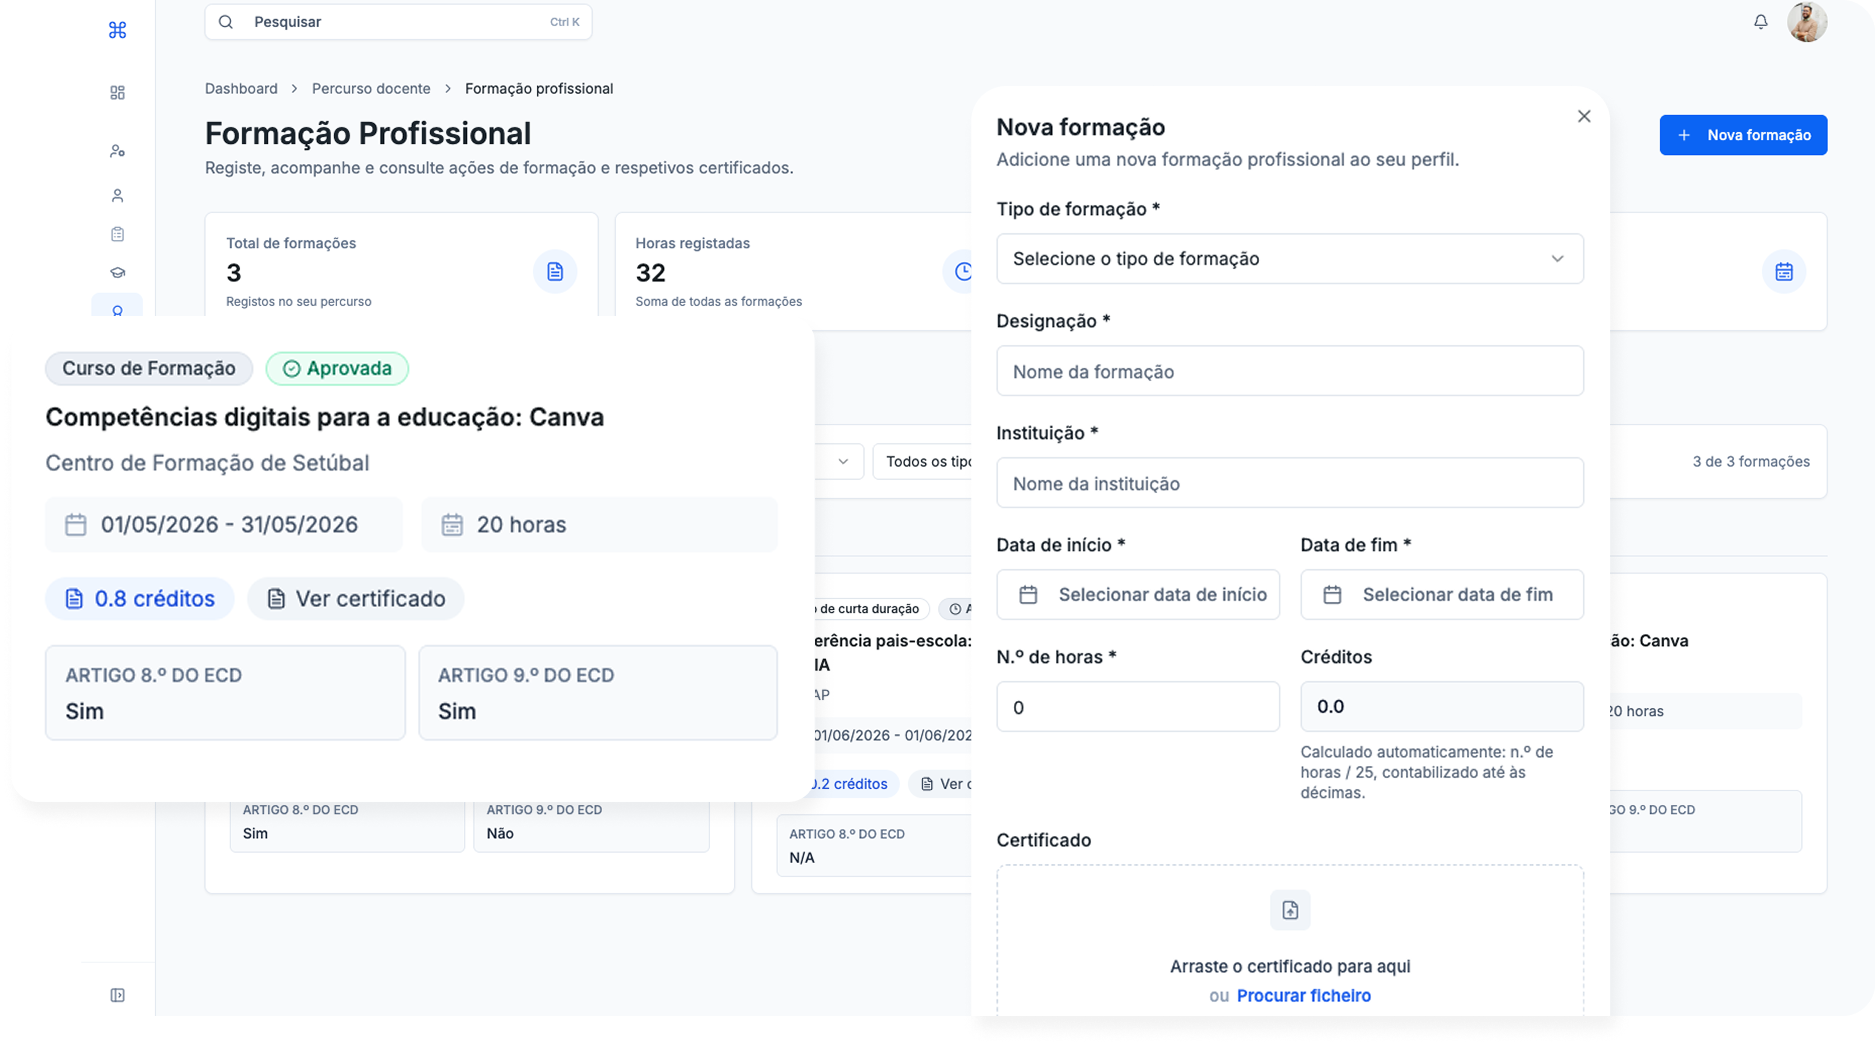Image resolution: width=1876 pixels, height=1047 pixels.
Task: Click the Designação name input field
Action: pyautogui.click(x=1290, y=371)
